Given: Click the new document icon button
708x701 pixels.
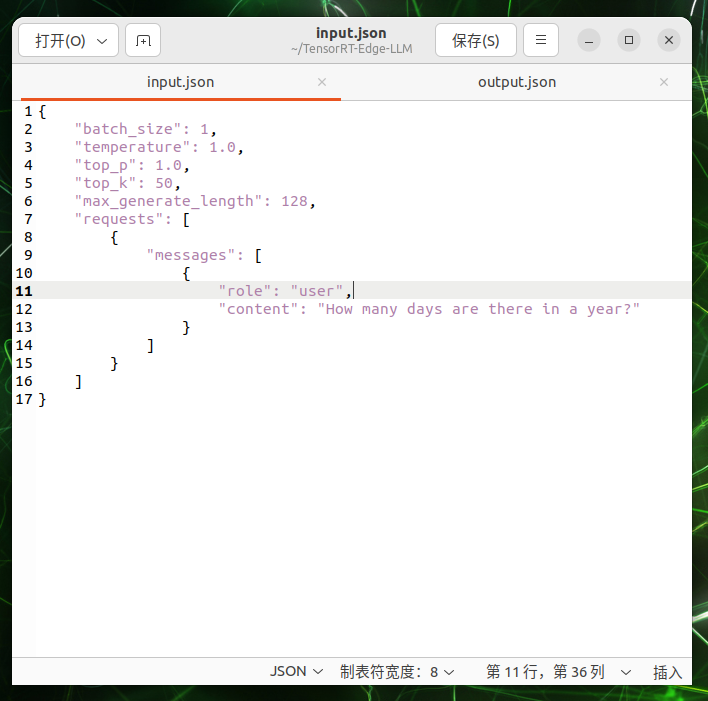Looking at the screenshot, I should [143, 40].
